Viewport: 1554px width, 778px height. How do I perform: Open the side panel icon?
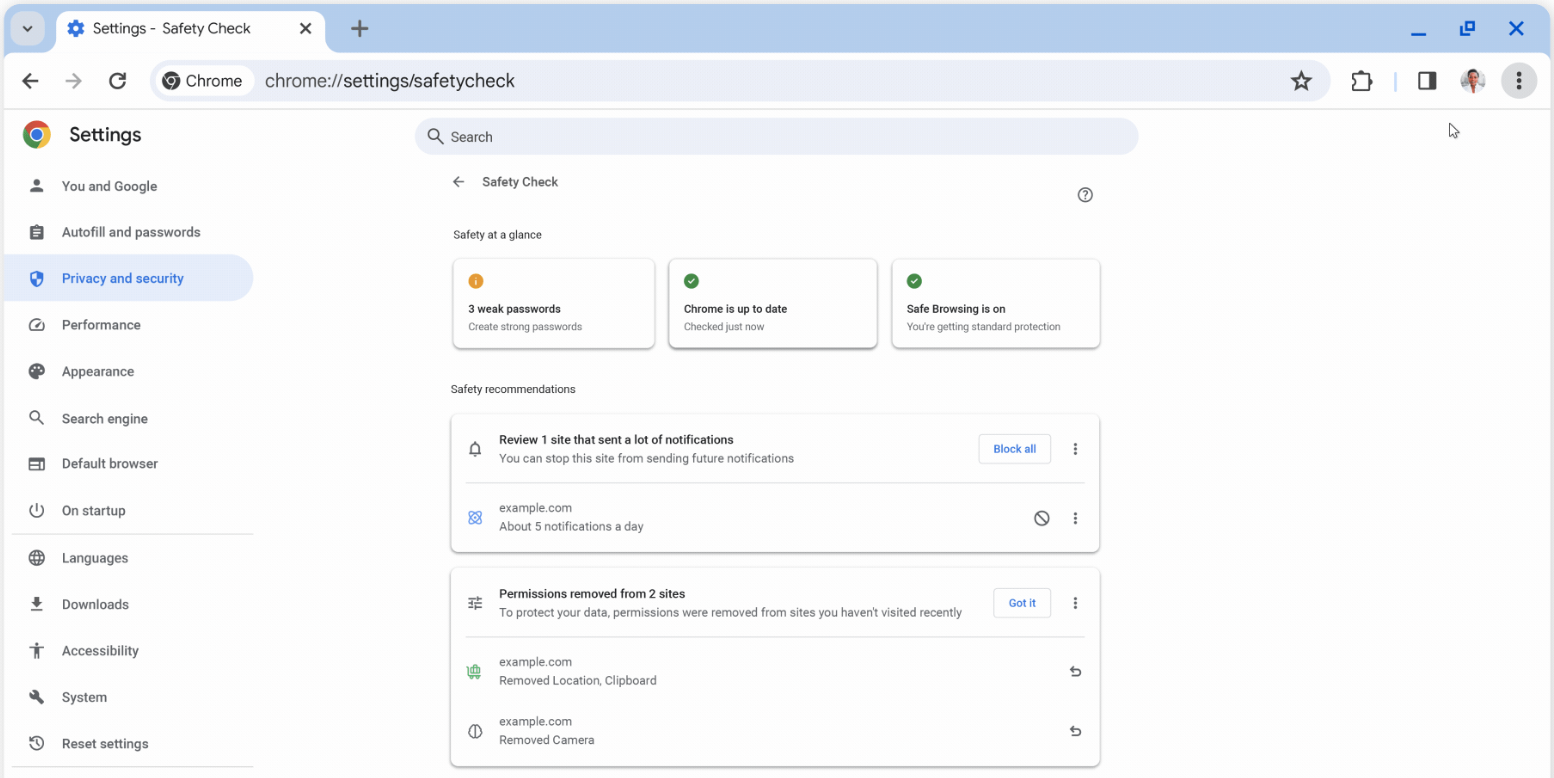1426,81
